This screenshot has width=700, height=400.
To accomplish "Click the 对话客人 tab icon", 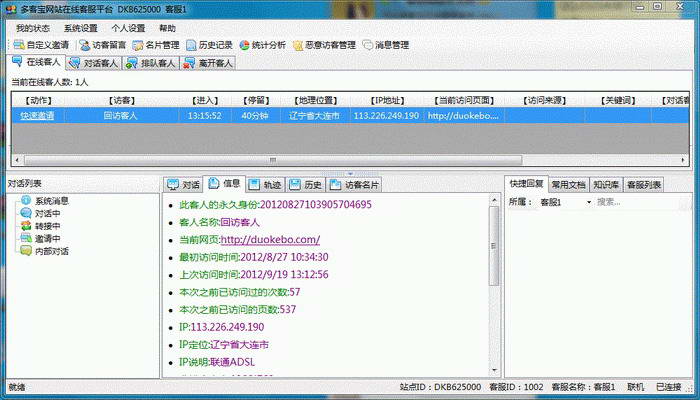I will (x=75, y=63).
